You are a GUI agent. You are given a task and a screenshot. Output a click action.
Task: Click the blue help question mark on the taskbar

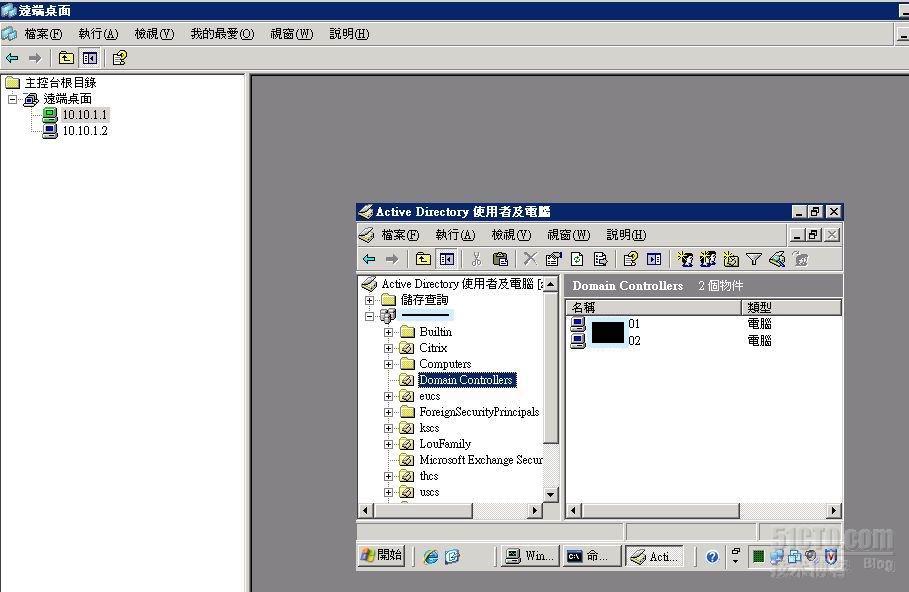point(712,557)
